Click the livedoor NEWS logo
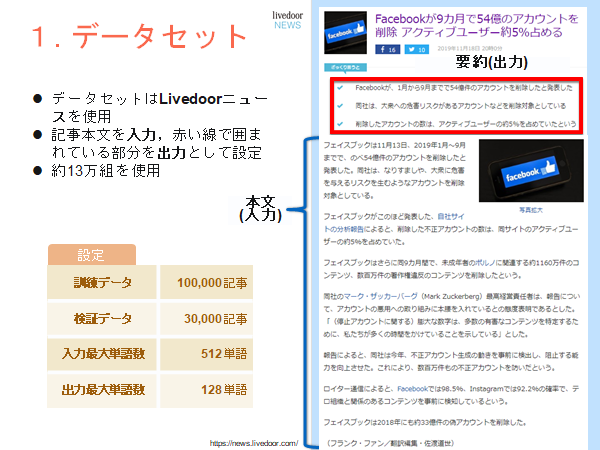600x450 pixels. (x=287, y=20)
